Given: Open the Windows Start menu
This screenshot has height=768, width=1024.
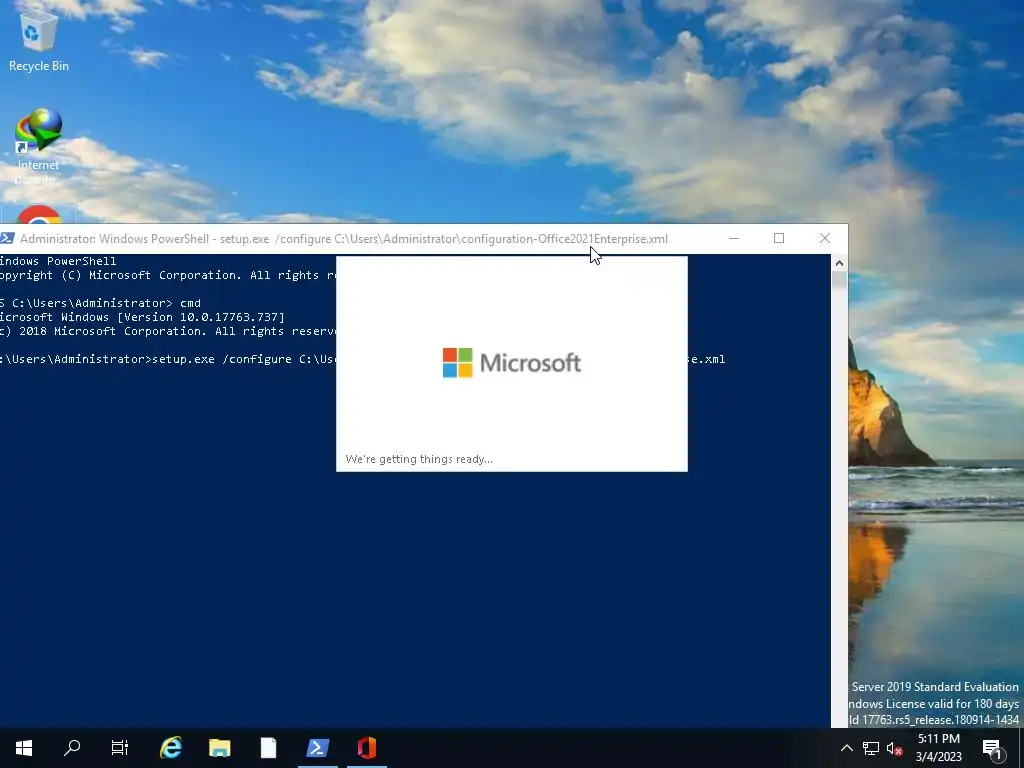Looking at the screenshot, I should [24, 748].
